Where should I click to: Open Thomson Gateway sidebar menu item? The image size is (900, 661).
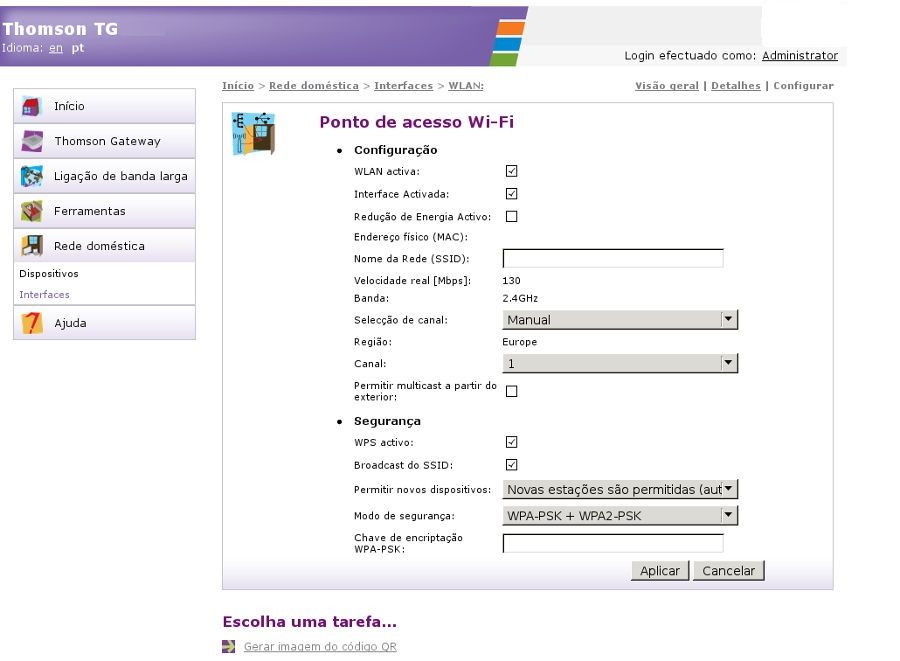[104, 141]
